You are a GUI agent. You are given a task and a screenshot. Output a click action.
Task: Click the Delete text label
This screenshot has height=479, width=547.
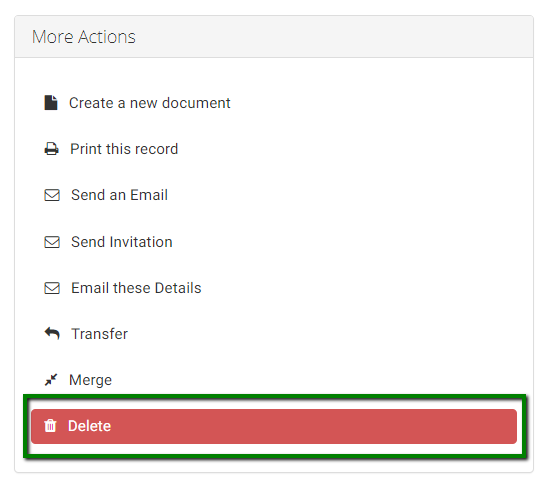coord(89,426)
